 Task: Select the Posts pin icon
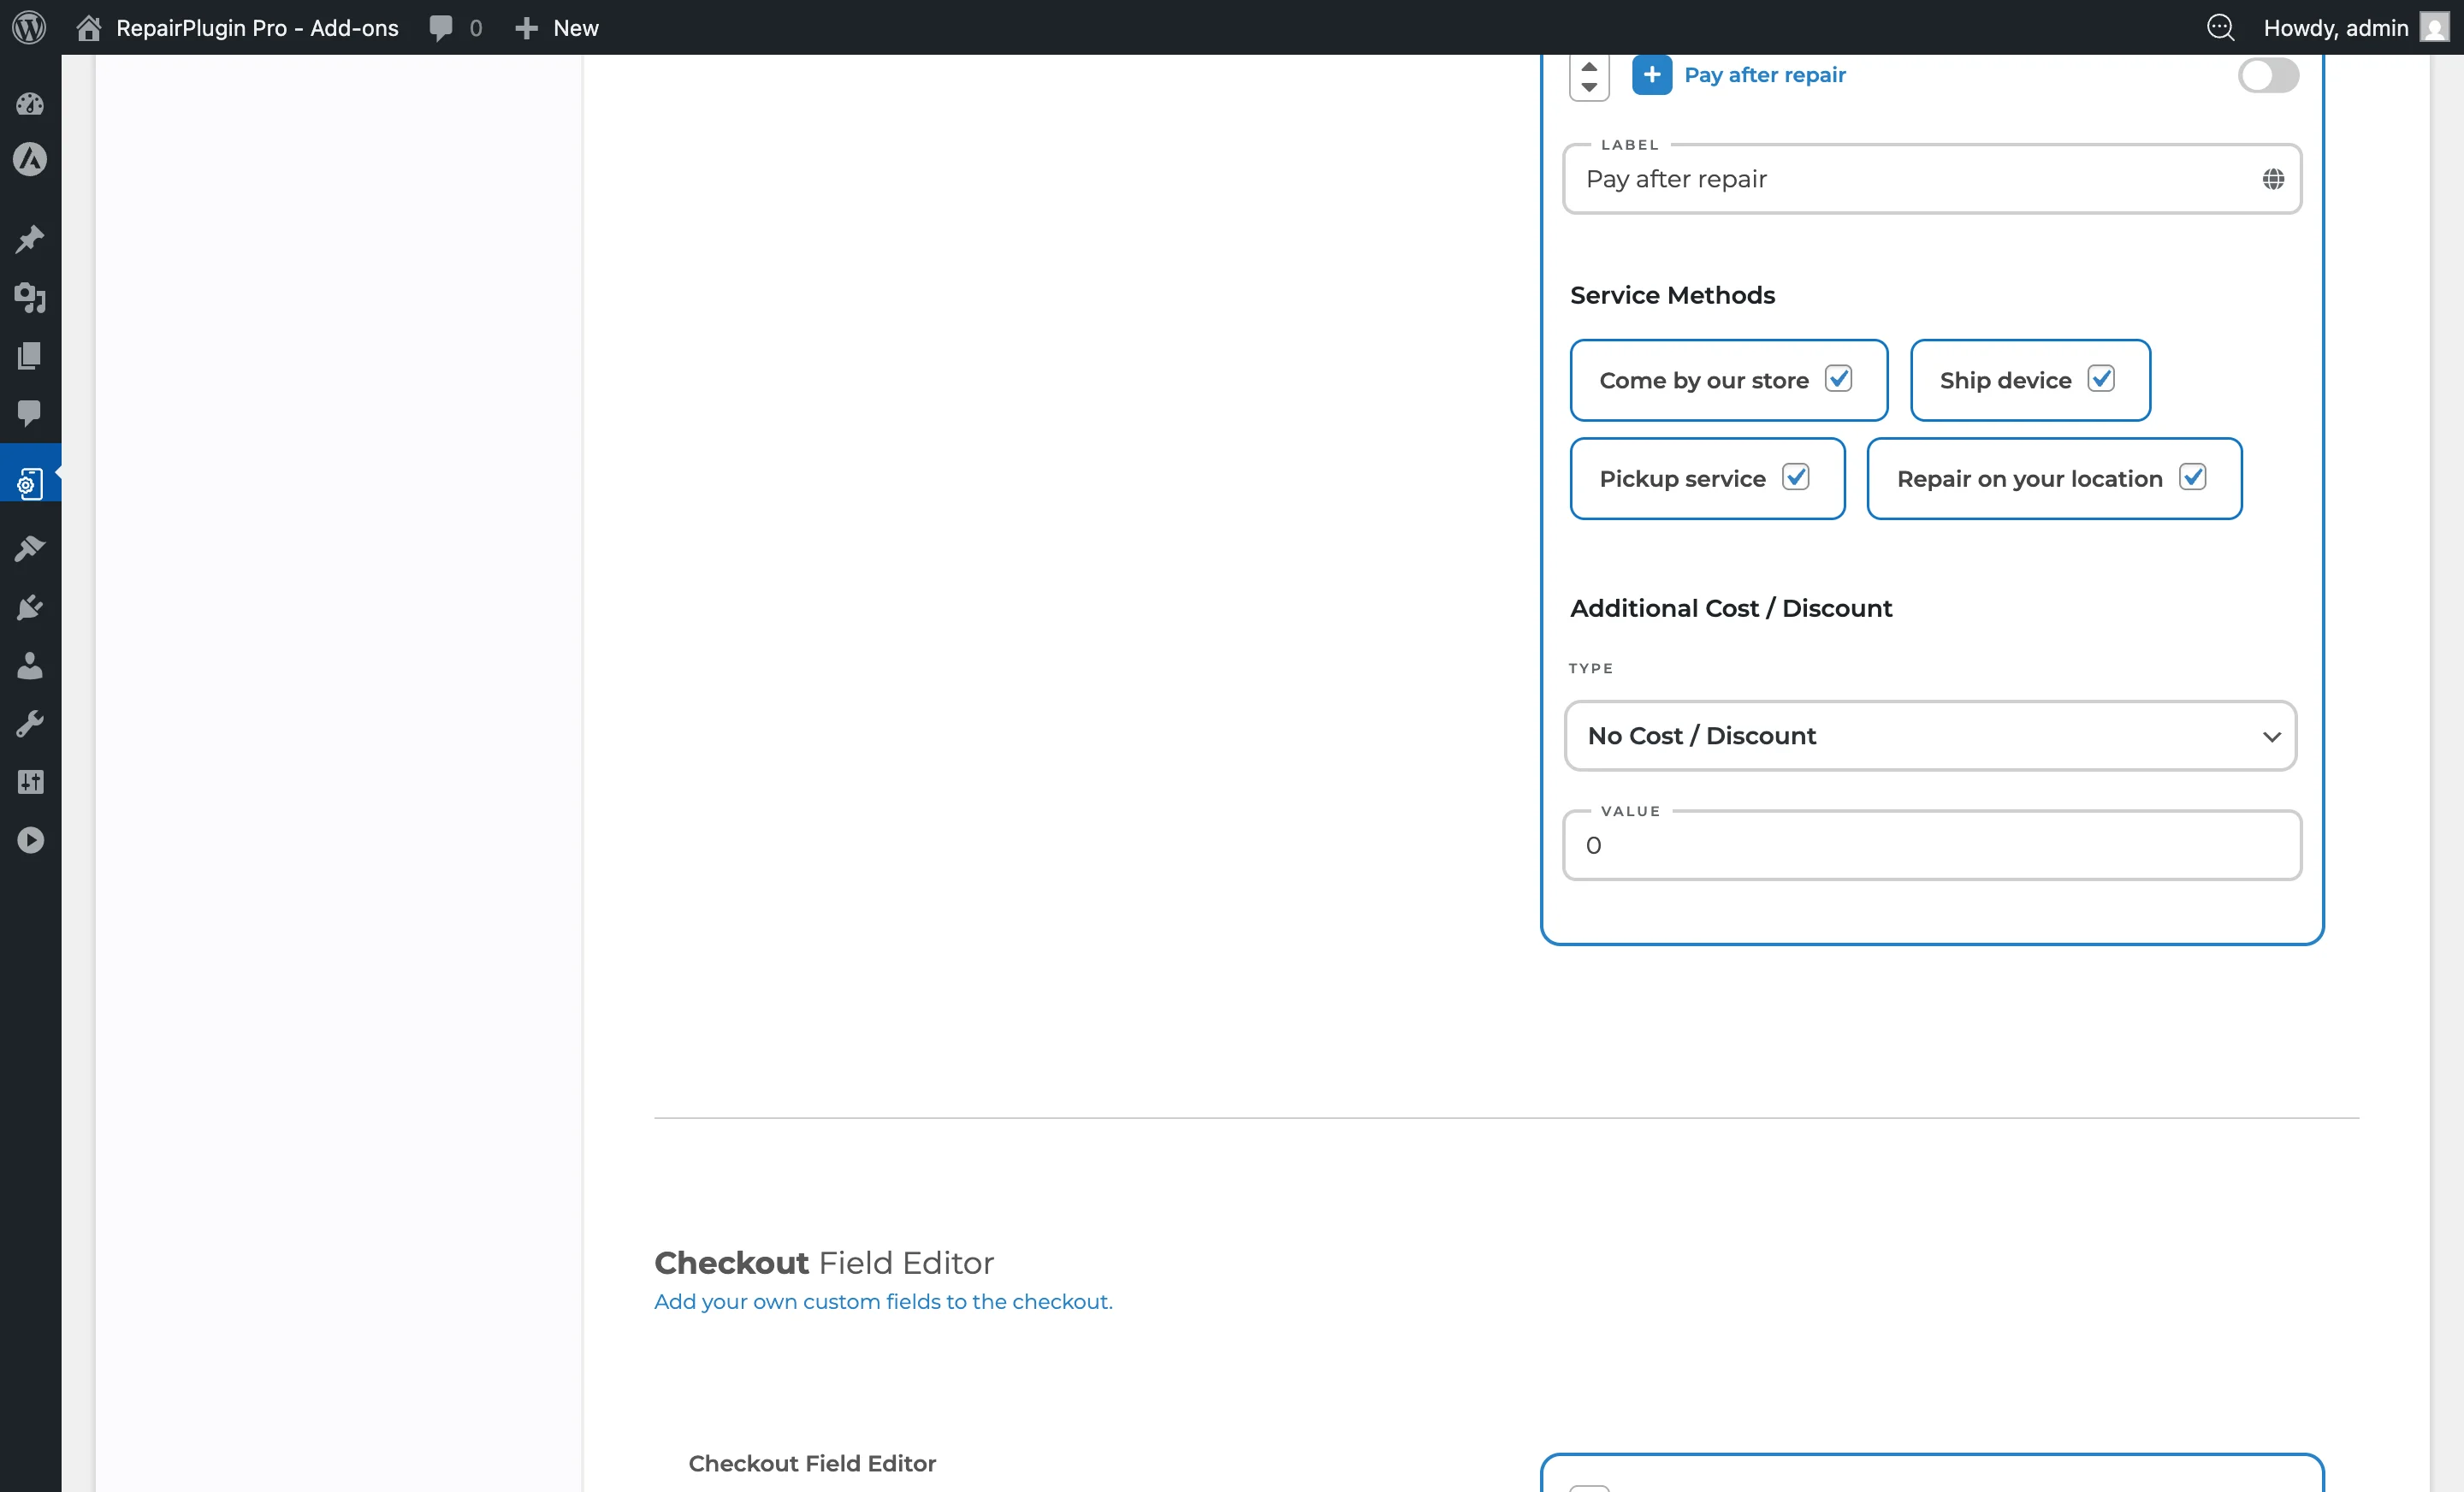point(30,238)
